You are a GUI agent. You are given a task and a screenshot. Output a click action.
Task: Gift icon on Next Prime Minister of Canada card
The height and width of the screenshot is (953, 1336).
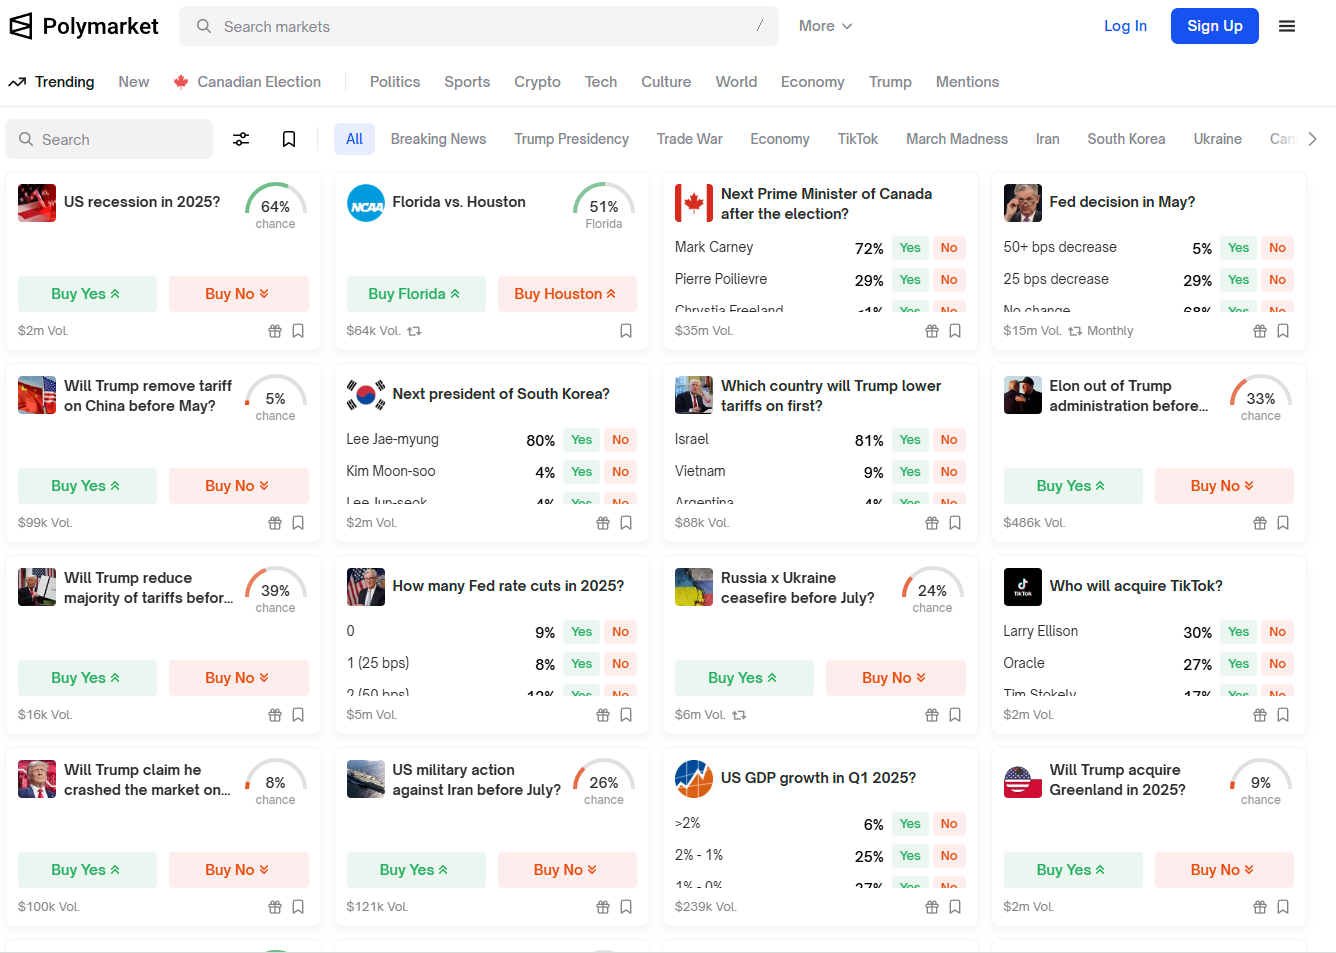click(x=932, y=331)
